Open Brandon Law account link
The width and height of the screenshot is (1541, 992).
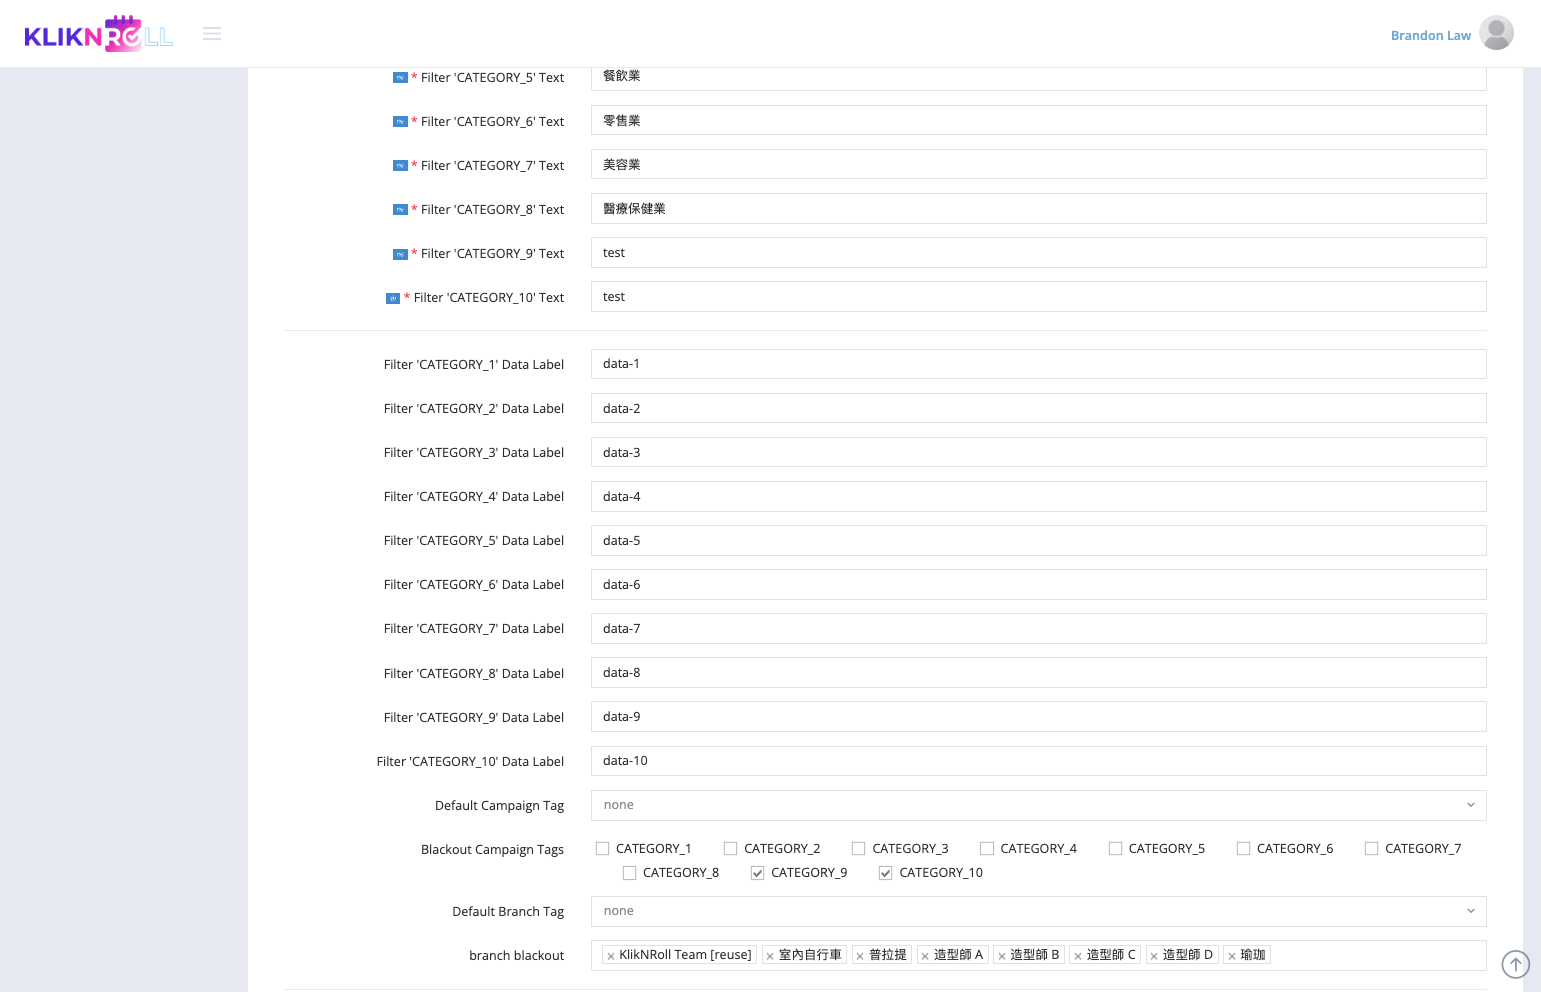(1430, 35)
